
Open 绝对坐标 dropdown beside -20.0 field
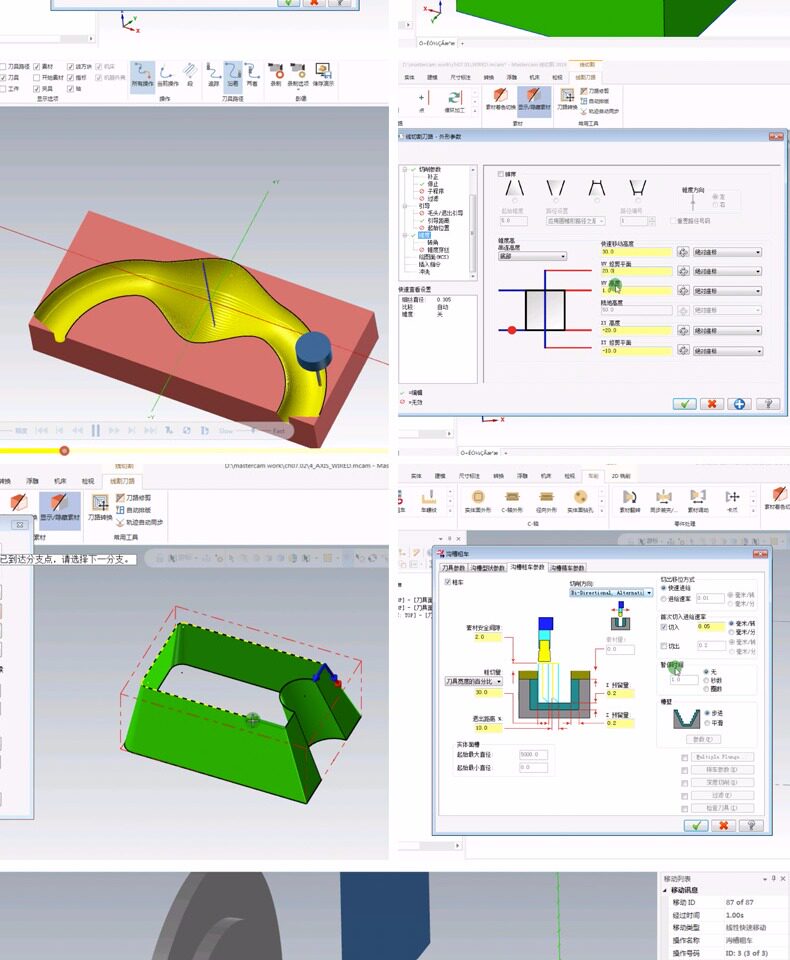click(x=728, y=331)
